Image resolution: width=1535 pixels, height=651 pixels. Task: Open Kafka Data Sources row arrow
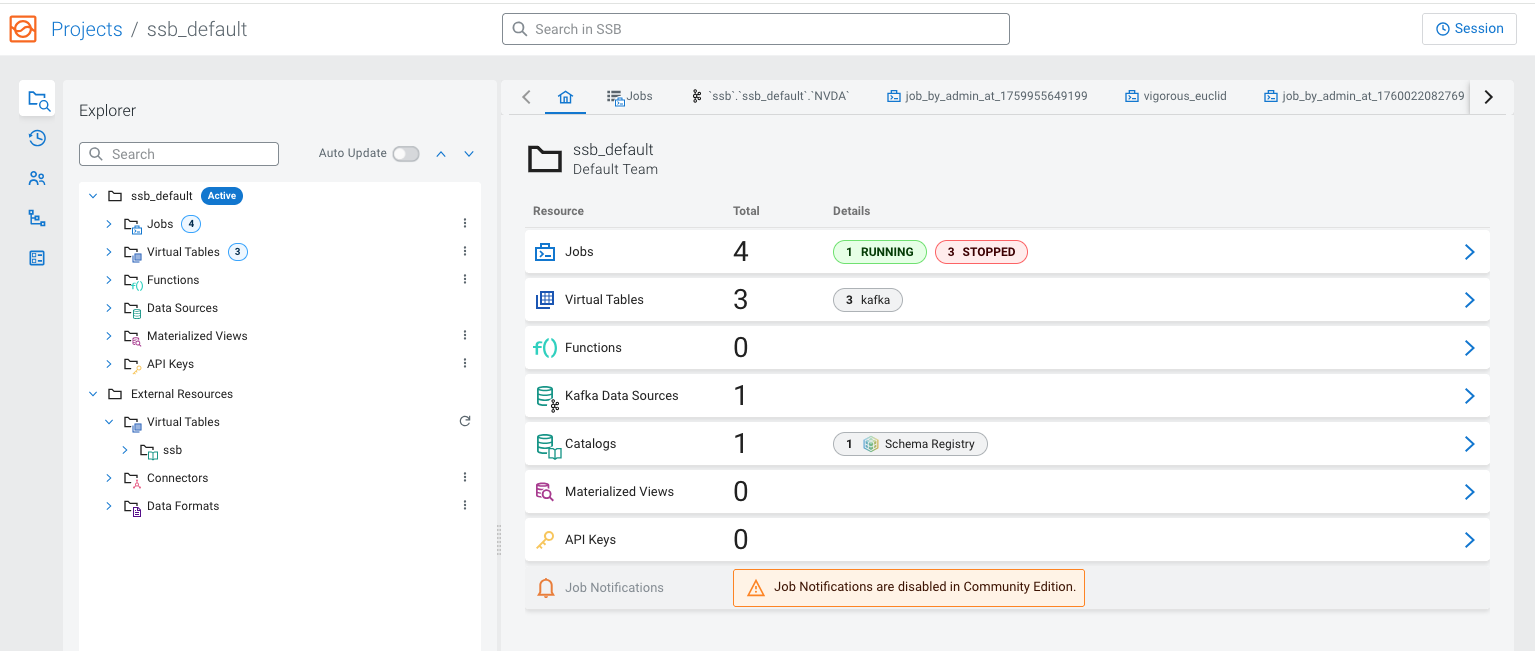click(1469, 396)
